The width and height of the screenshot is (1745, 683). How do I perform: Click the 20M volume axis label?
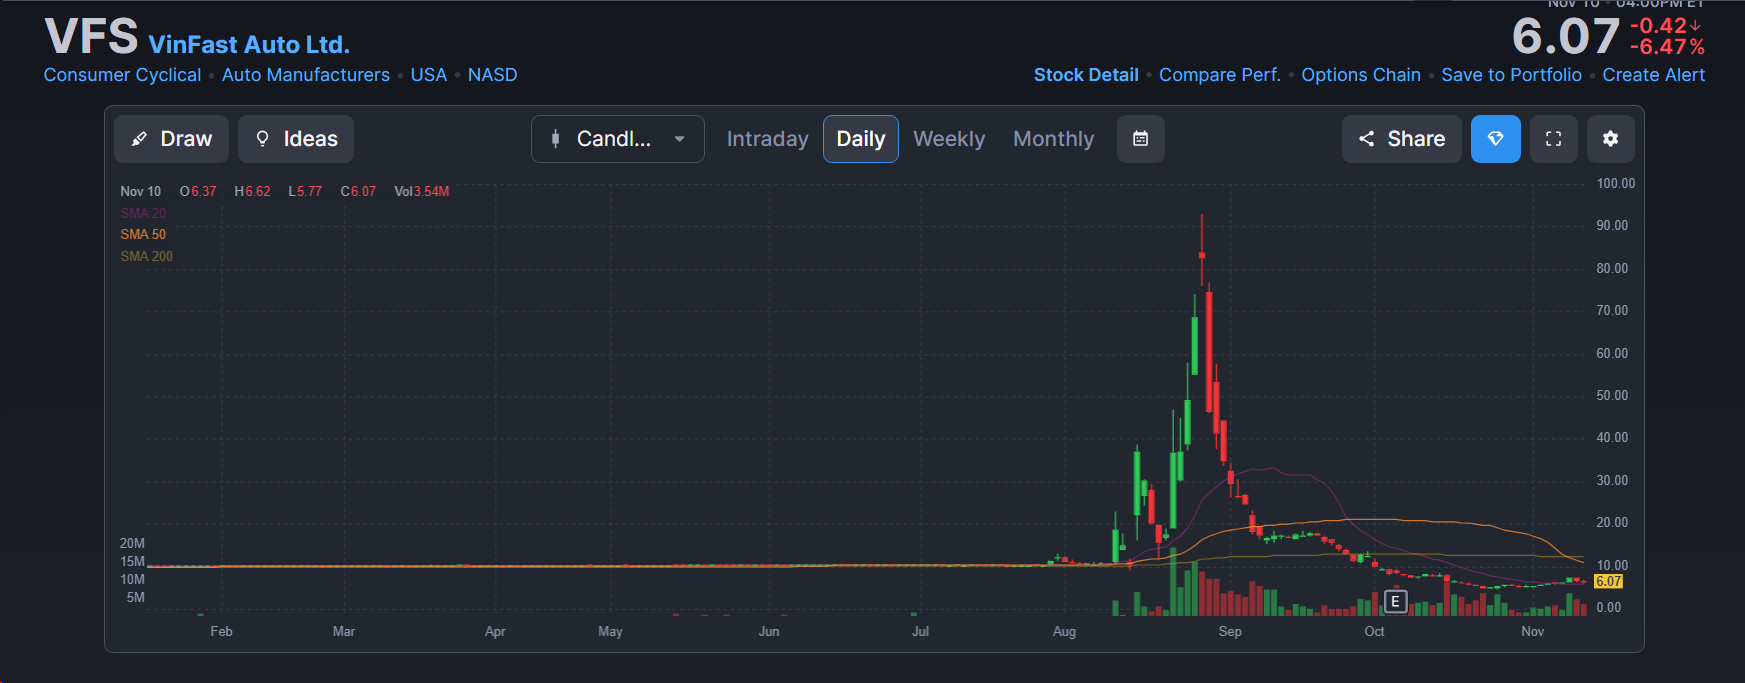132,544
